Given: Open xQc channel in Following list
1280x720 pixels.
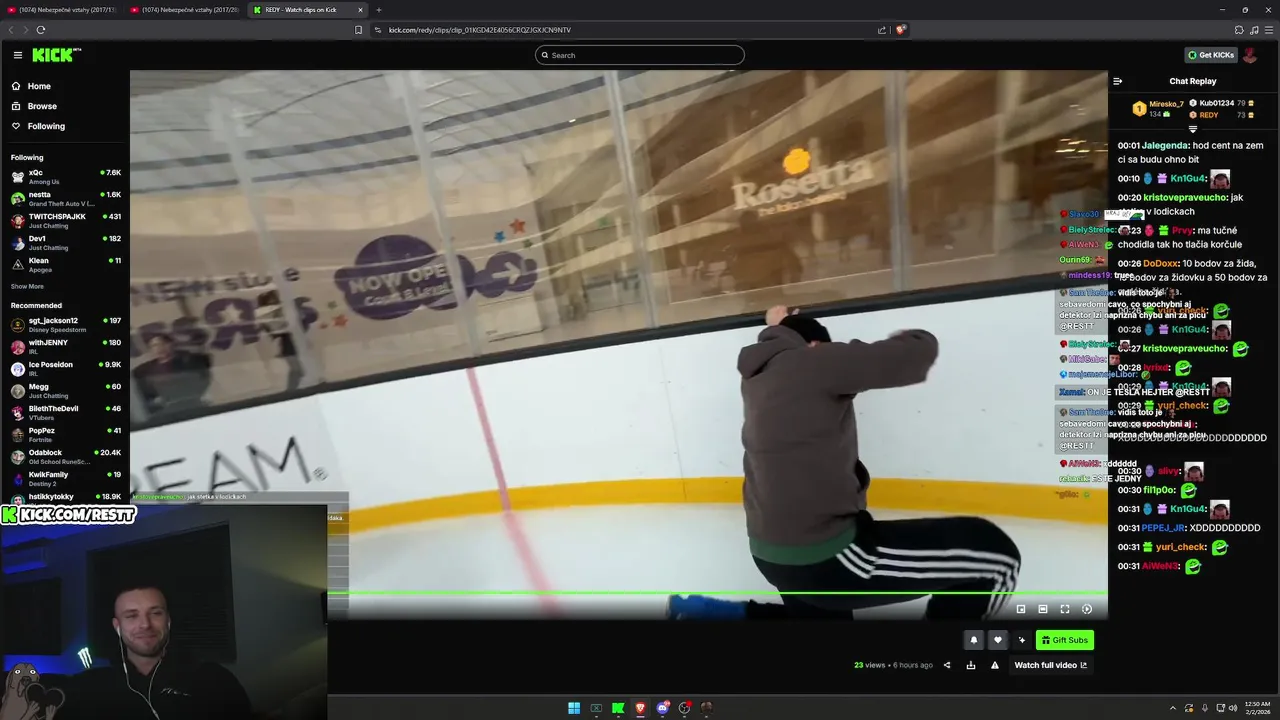Looking at the screenshot, I should (x=65, y=176).
